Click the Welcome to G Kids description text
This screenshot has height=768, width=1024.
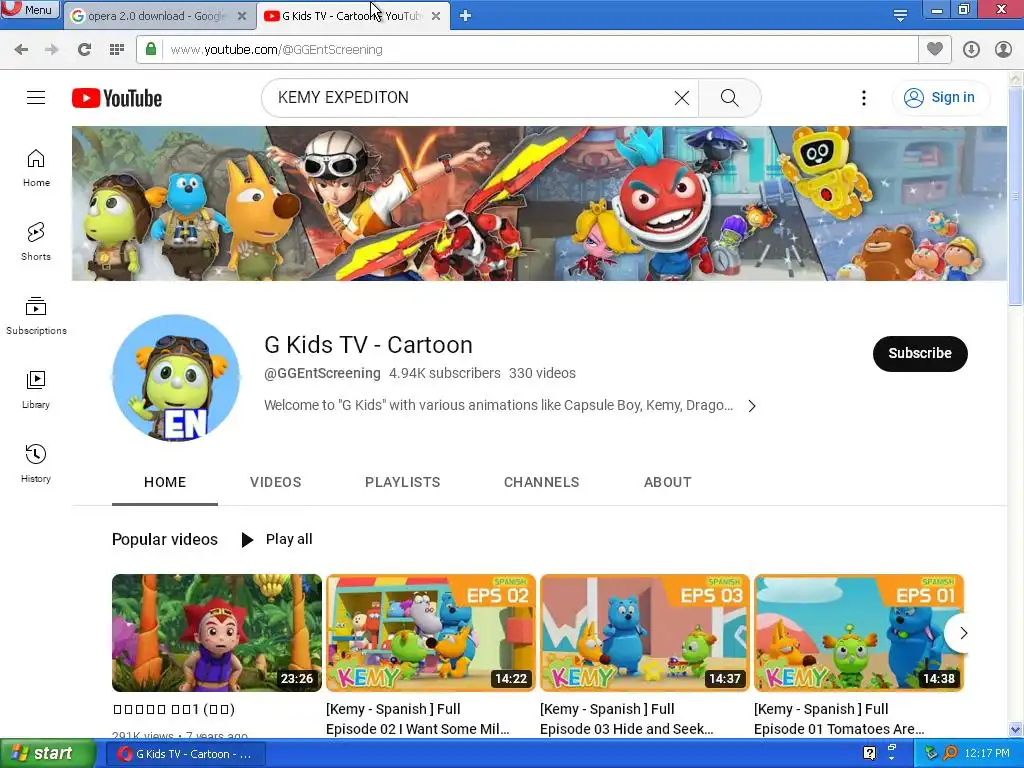(x=498, y=405)
